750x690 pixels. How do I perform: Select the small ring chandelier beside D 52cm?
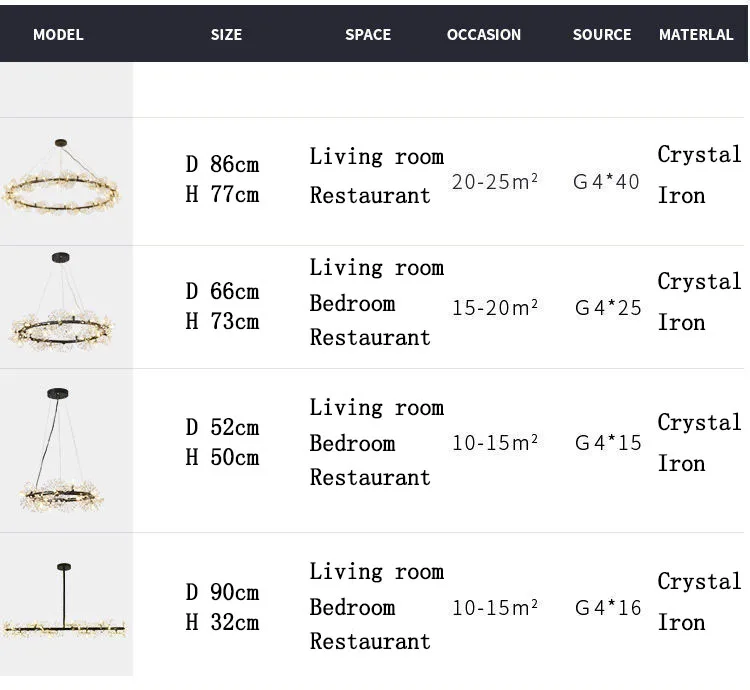[x=64, y=450]
